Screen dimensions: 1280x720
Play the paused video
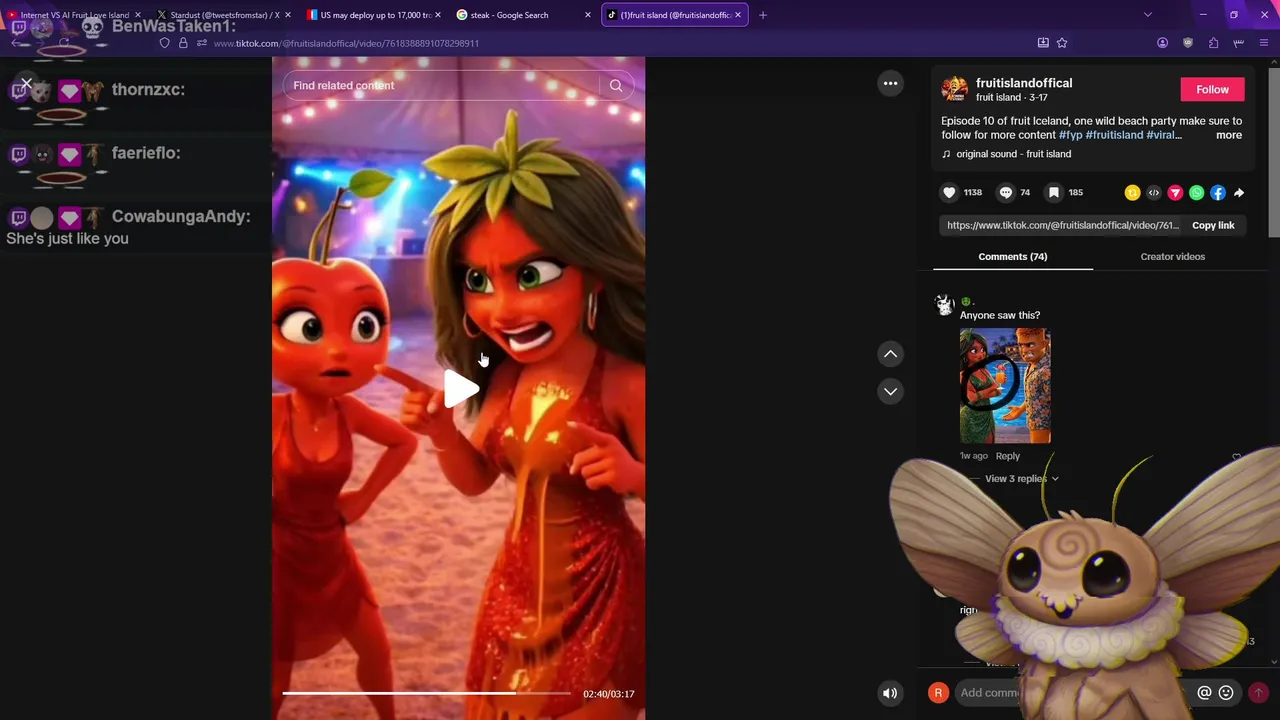point(460,390)
